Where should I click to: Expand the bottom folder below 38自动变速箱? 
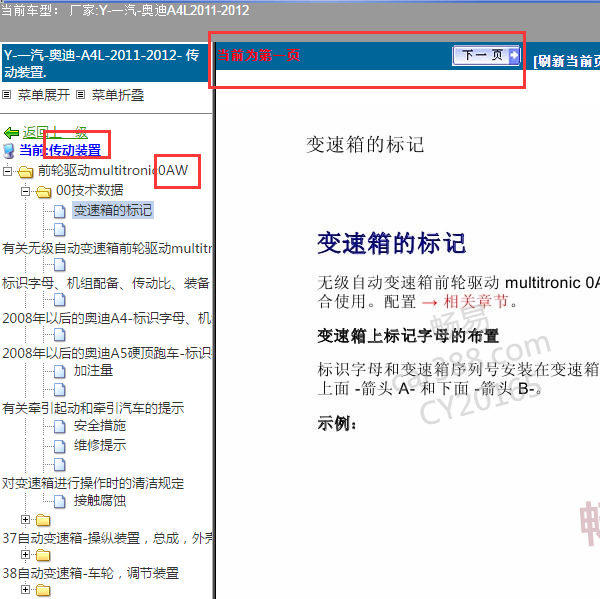click(x=25, y=589)
